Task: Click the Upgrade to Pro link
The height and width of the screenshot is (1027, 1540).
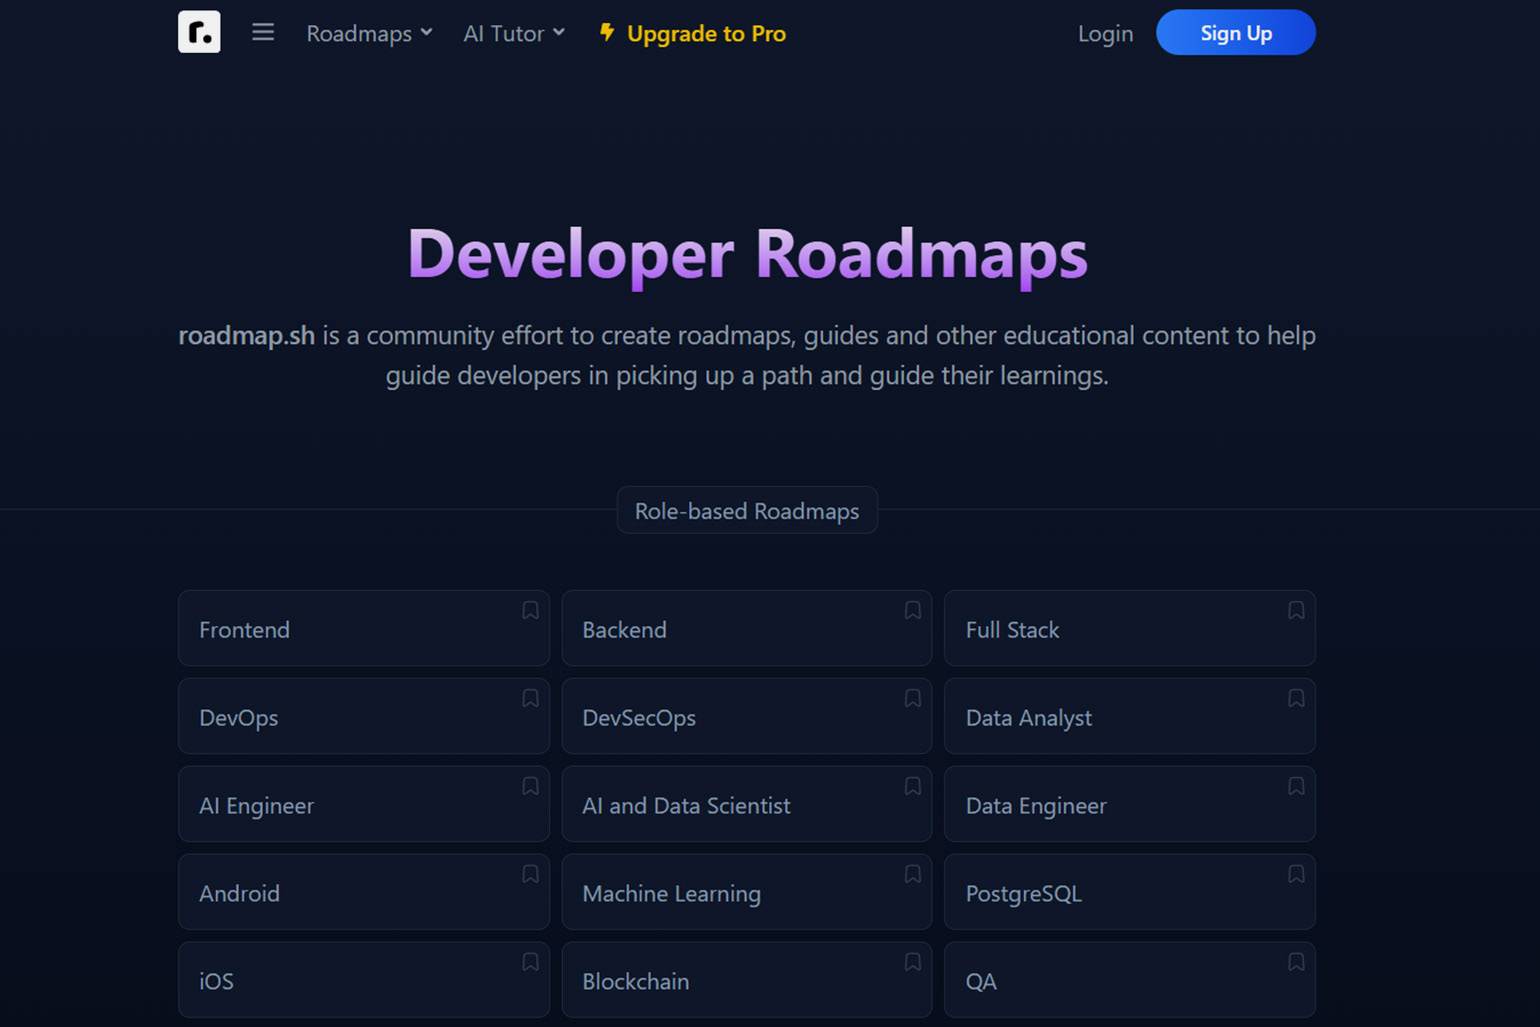Action: click(706, 33)
